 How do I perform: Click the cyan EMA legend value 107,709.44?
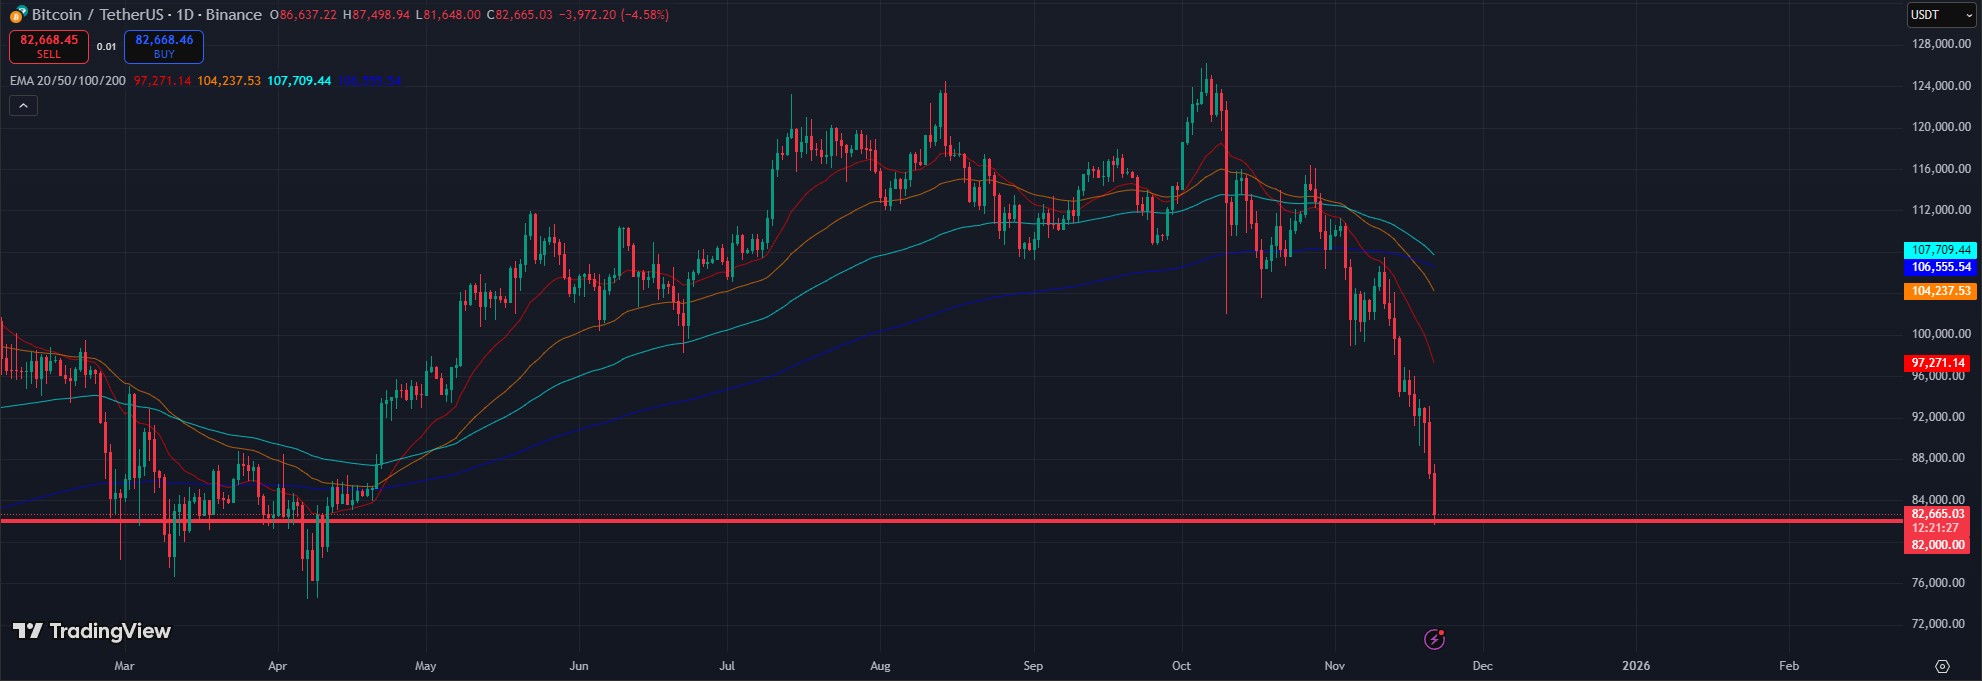[x=299, y=81]
